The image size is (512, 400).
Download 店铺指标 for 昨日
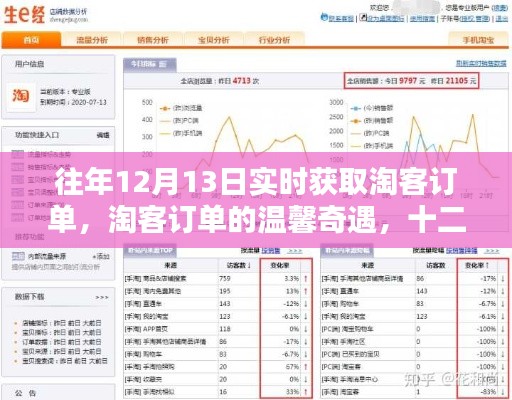coord(60,323)
